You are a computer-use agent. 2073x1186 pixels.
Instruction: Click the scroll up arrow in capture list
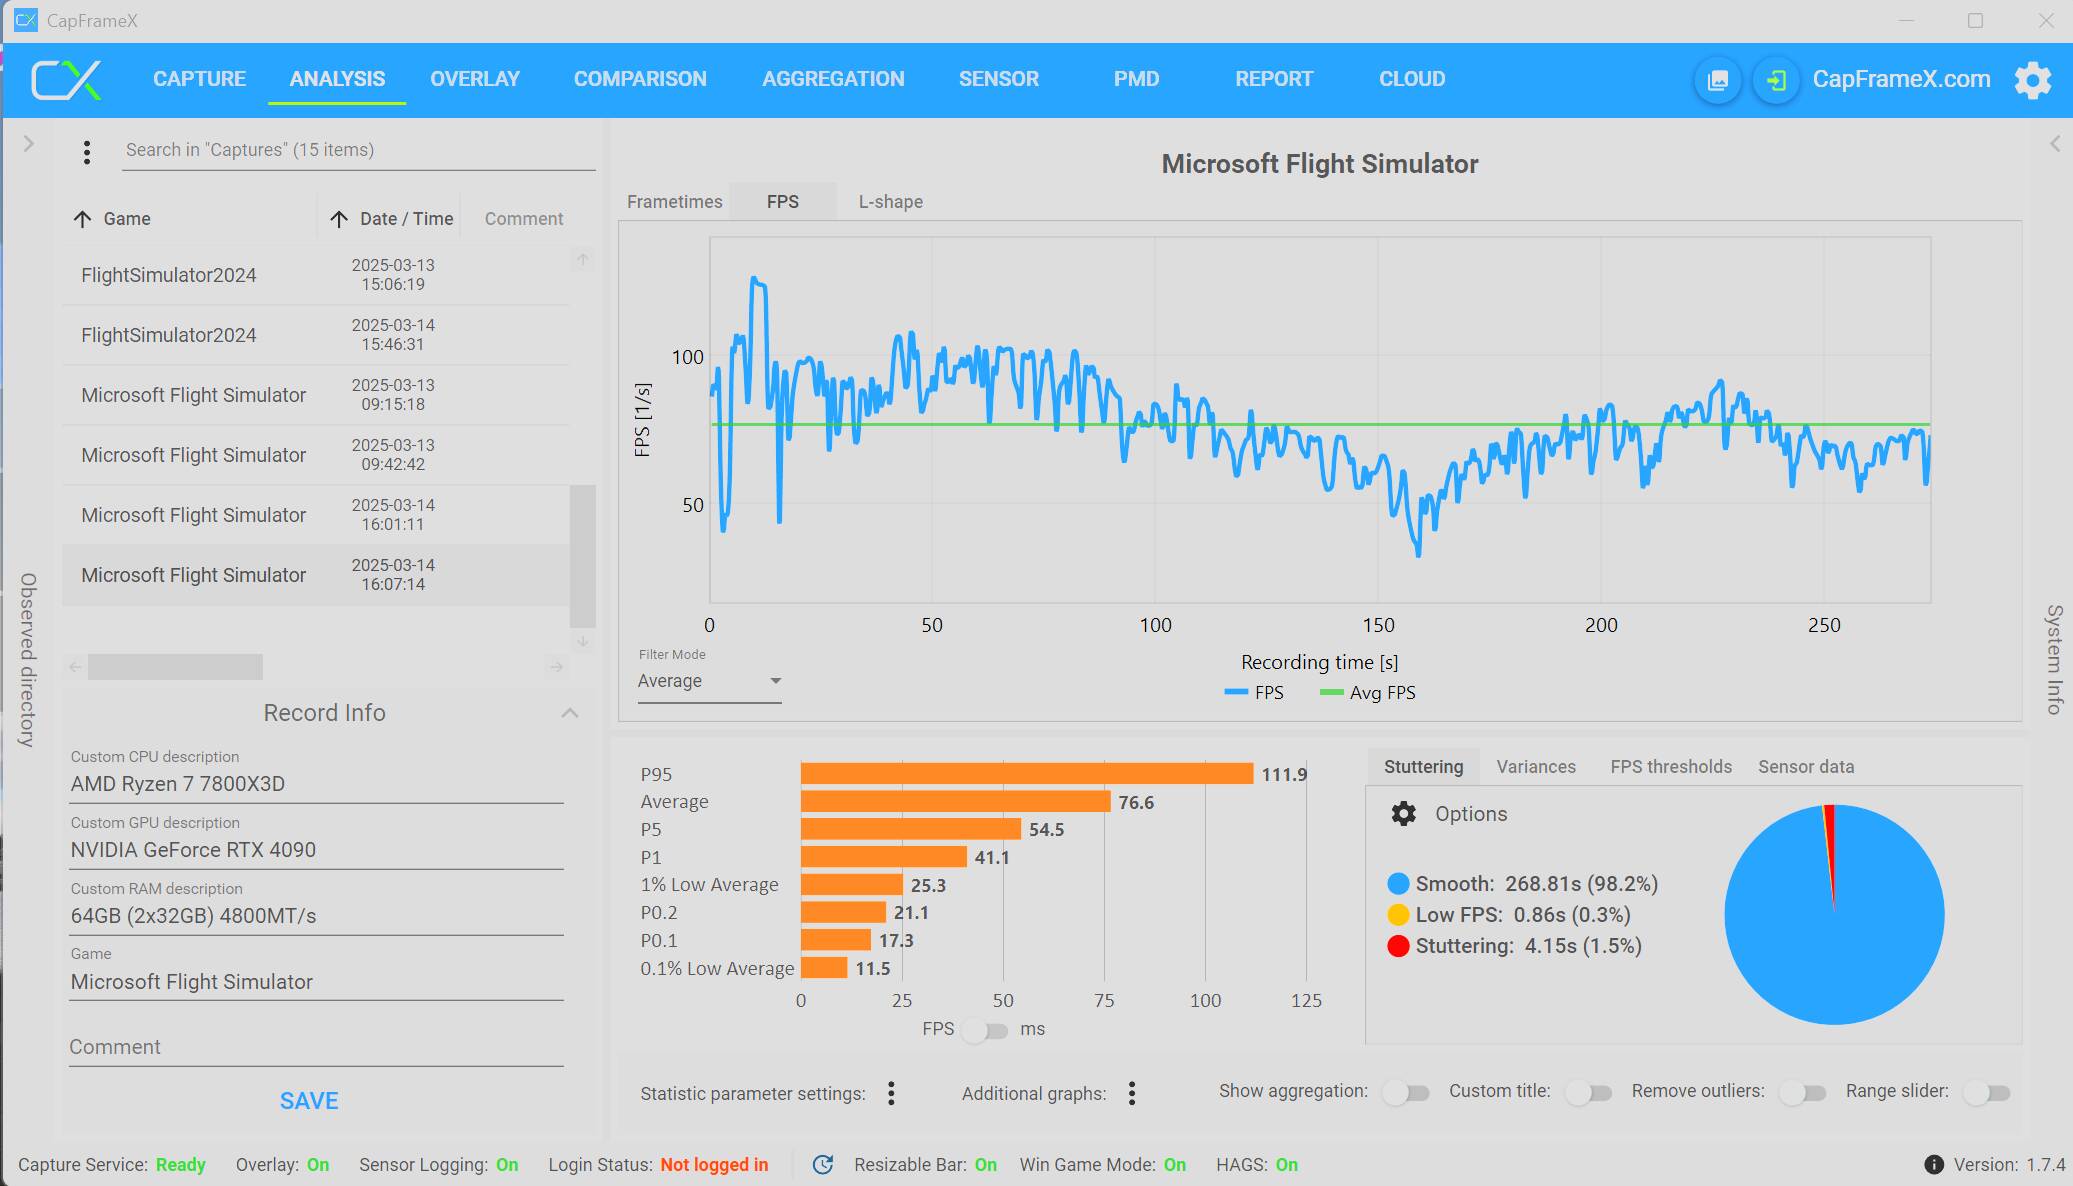[583, 260]
